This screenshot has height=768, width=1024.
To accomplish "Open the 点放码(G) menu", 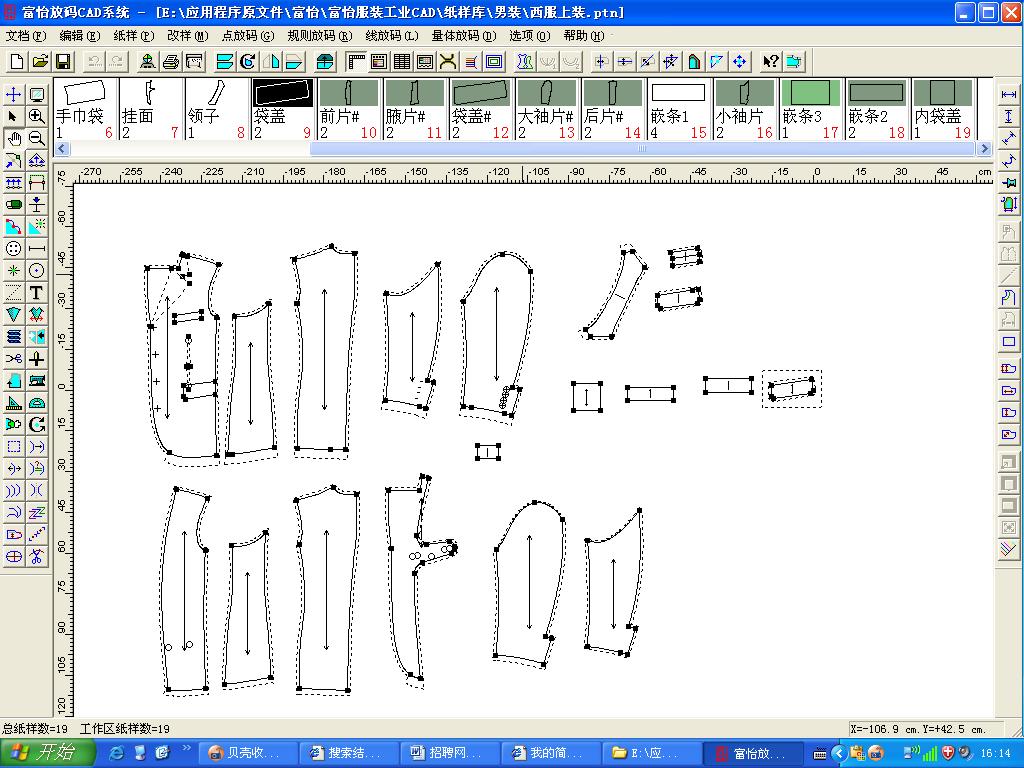I will coord(248,35).
